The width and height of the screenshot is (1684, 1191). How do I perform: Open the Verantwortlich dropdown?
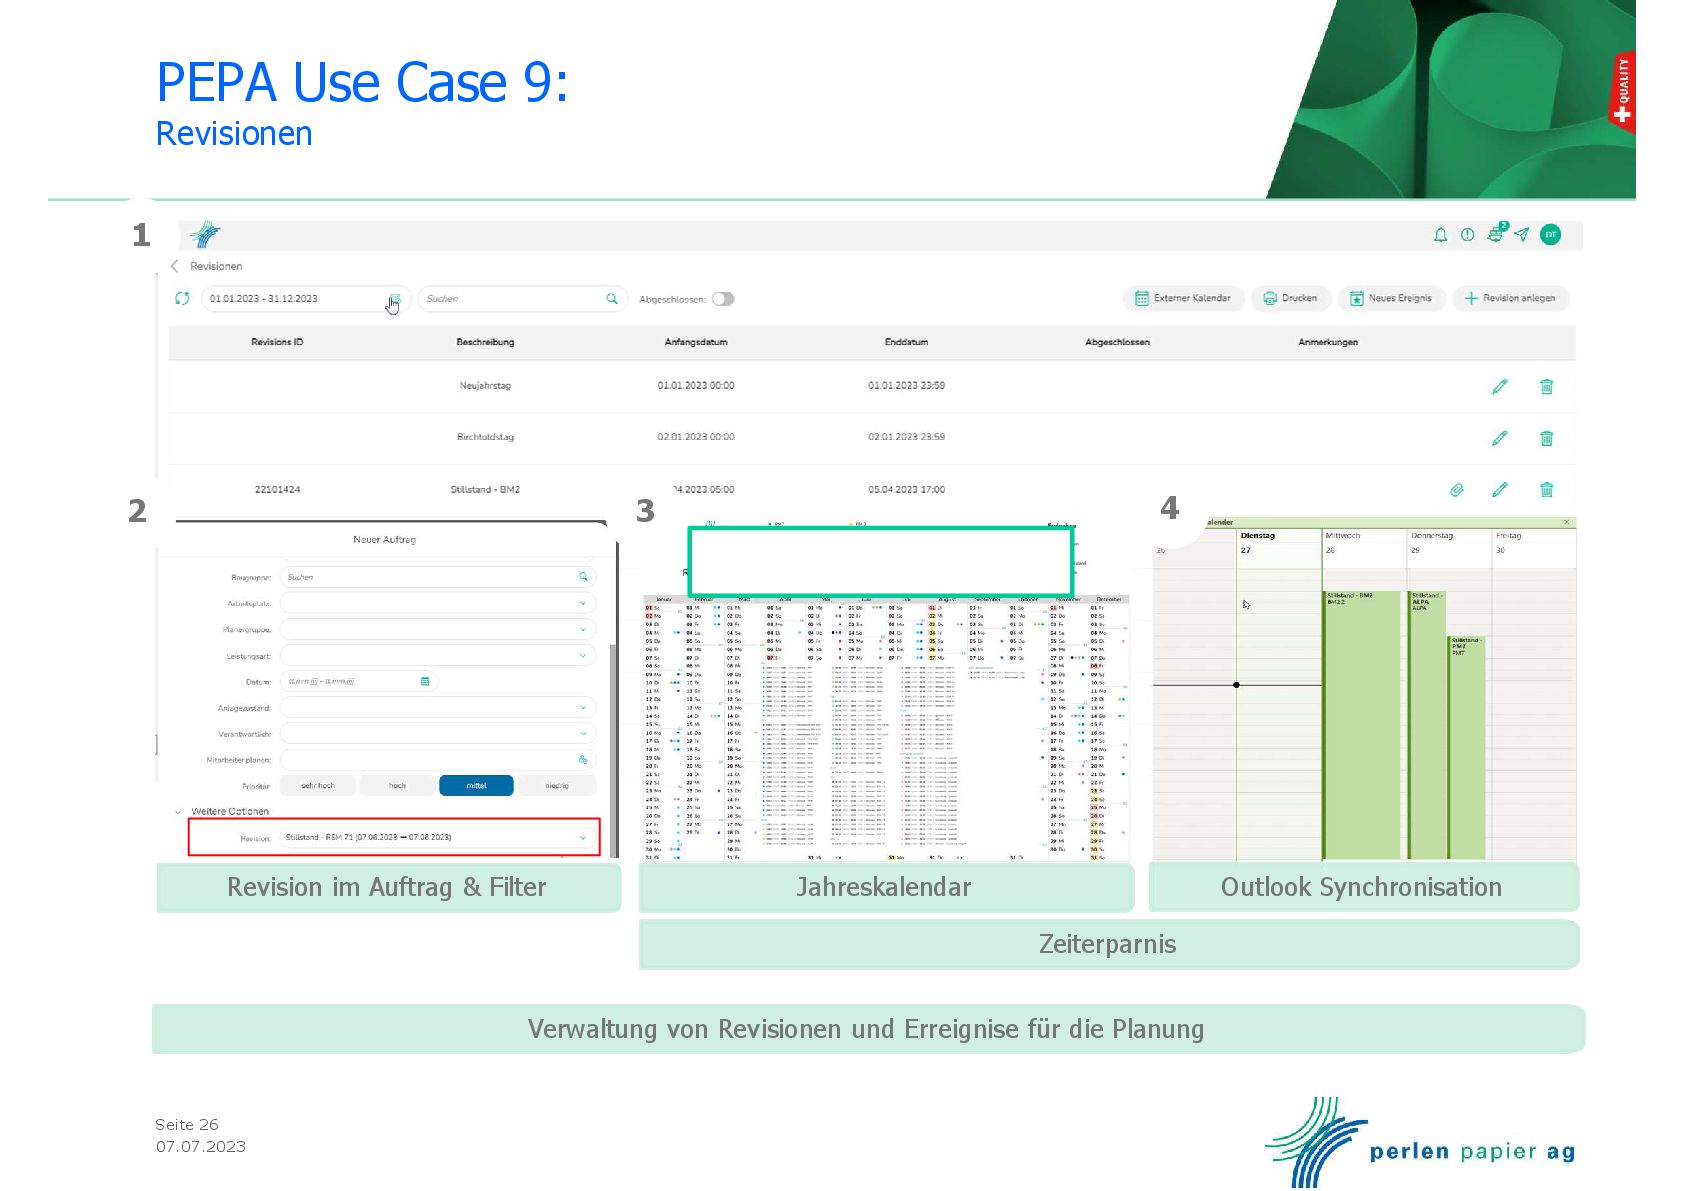[x=438, y=733]
